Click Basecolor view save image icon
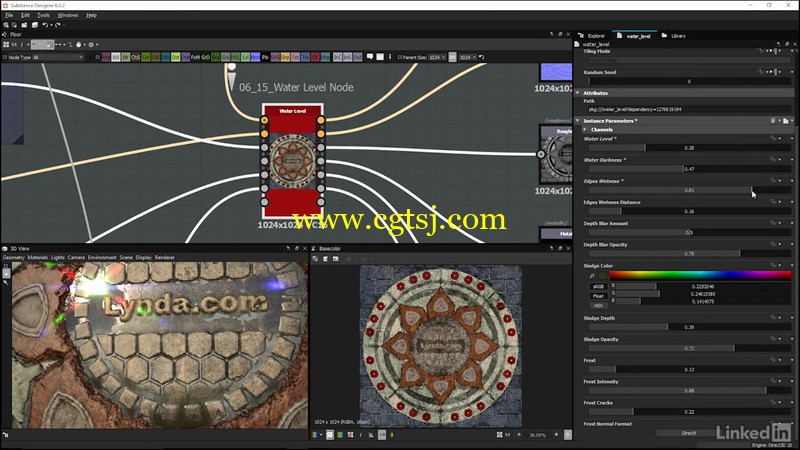Image resolution: width=800 pixels, height=450 pixels. click(325, 259)
